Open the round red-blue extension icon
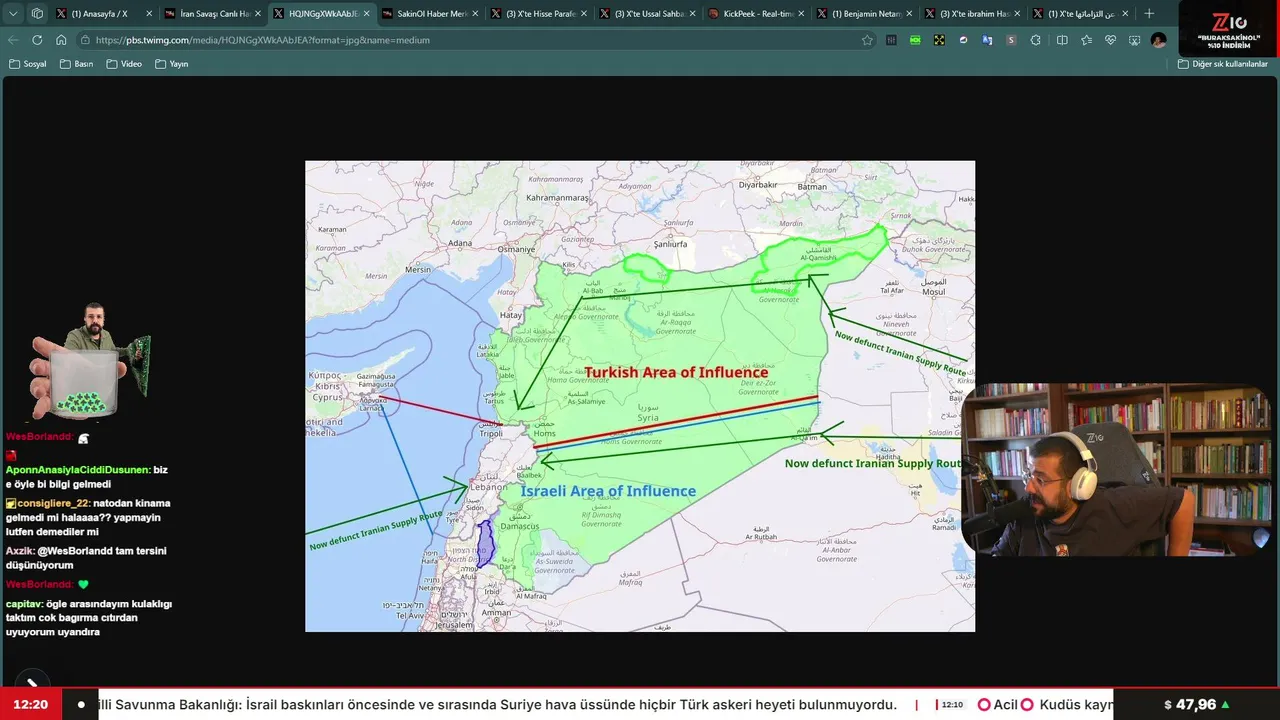 coord(963,40)
